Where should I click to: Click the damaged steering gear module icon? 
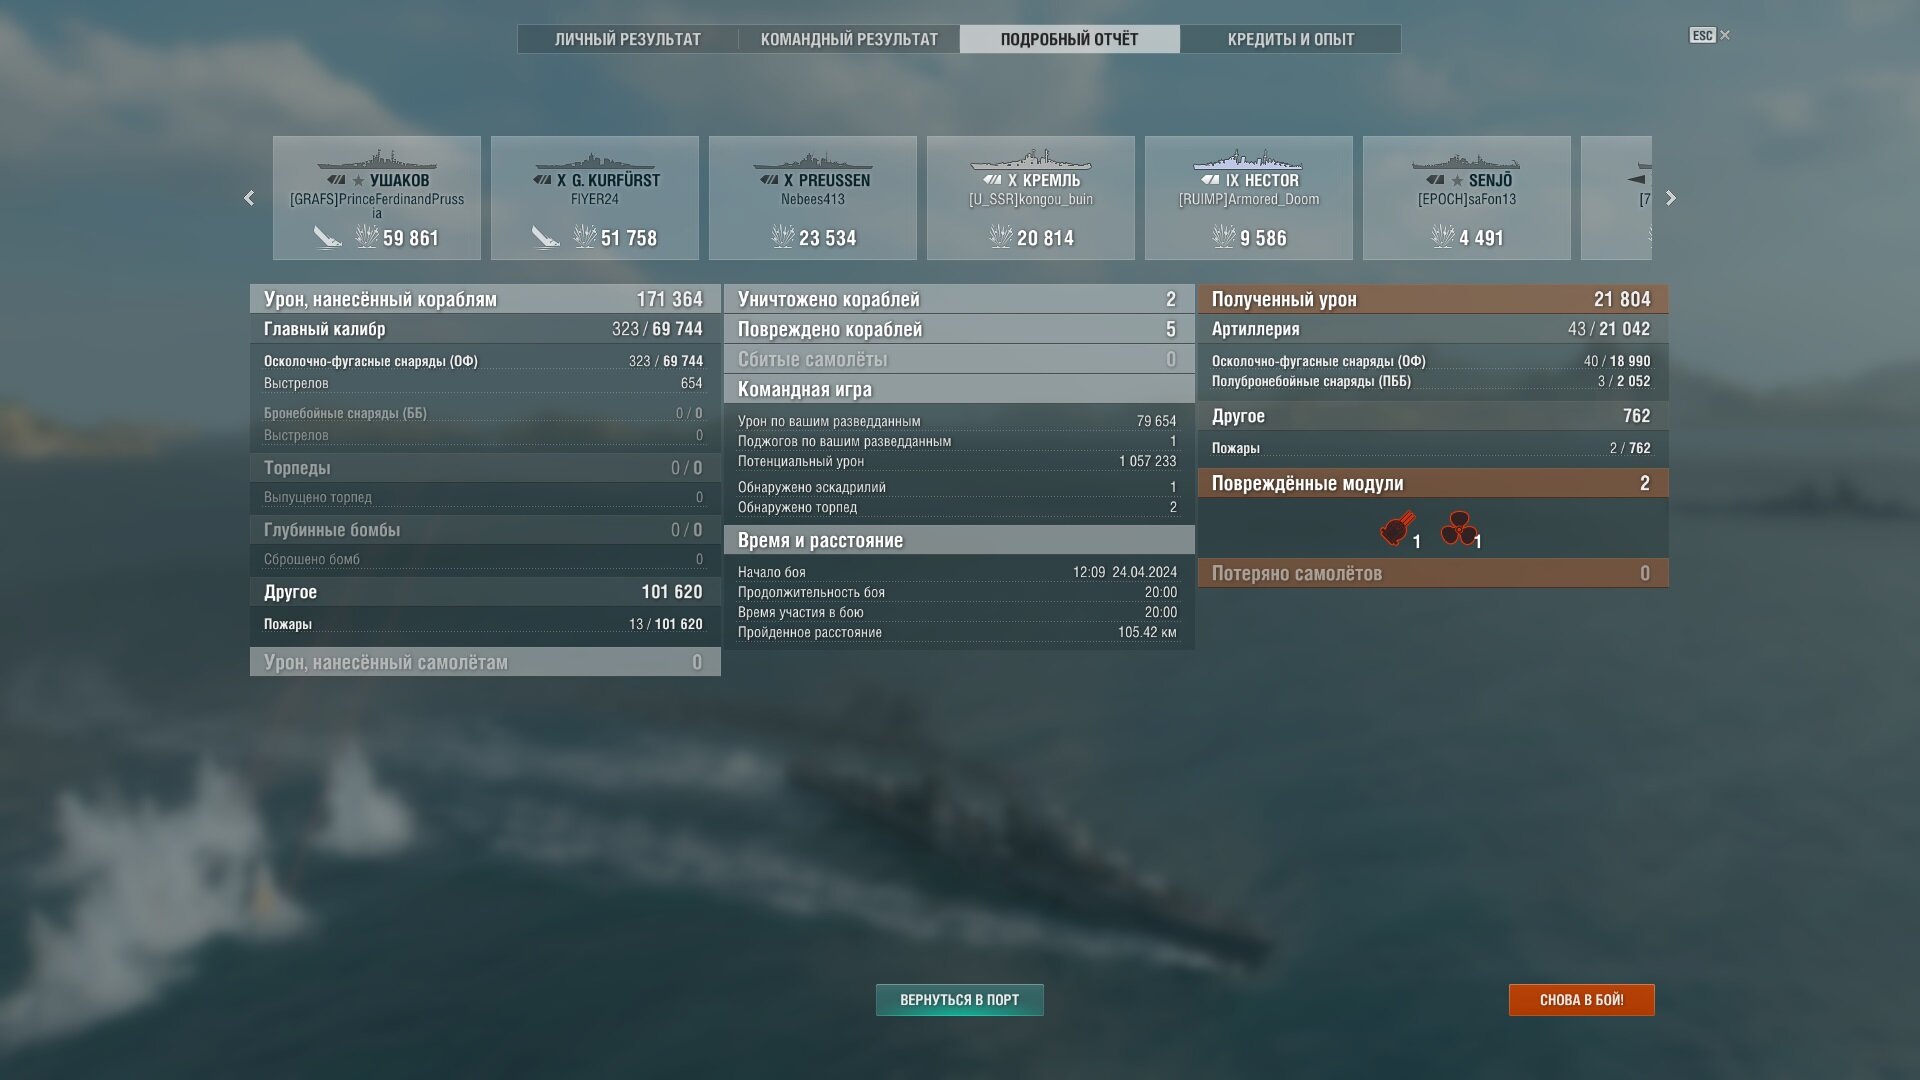pyautogui.click(x=1397, y=528)
